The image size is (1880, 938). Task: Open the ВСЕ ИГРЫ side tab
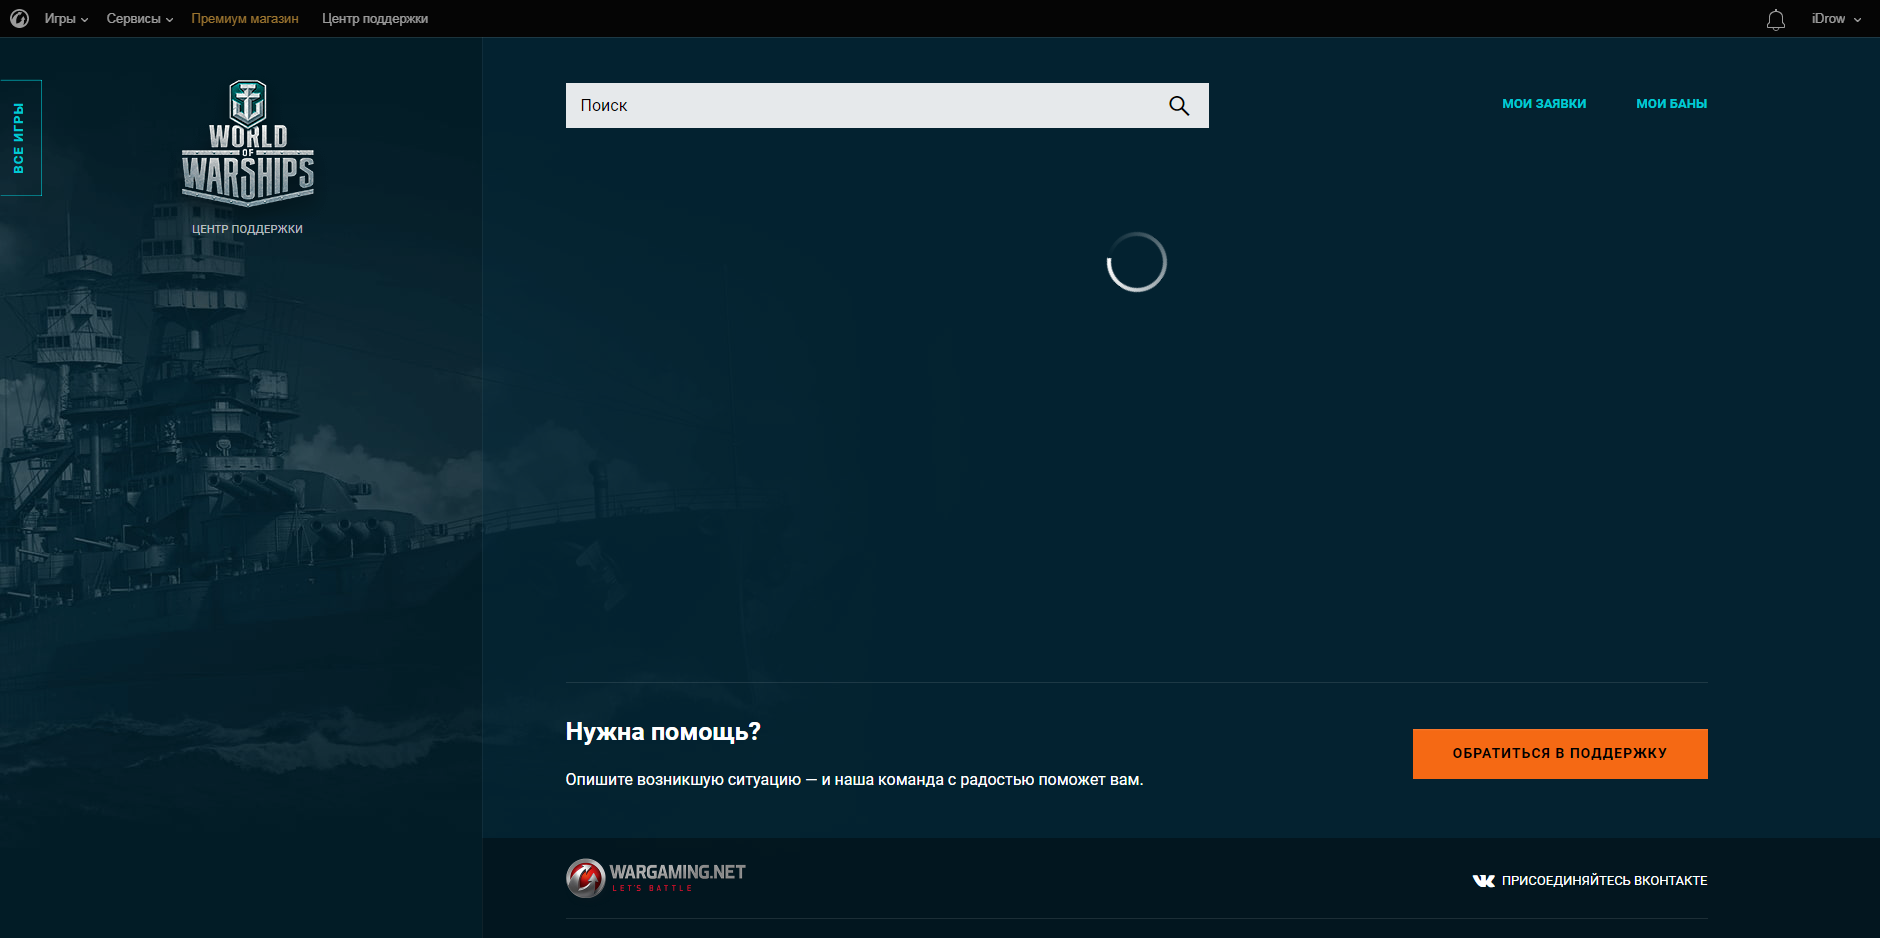(x=20, y=138)
